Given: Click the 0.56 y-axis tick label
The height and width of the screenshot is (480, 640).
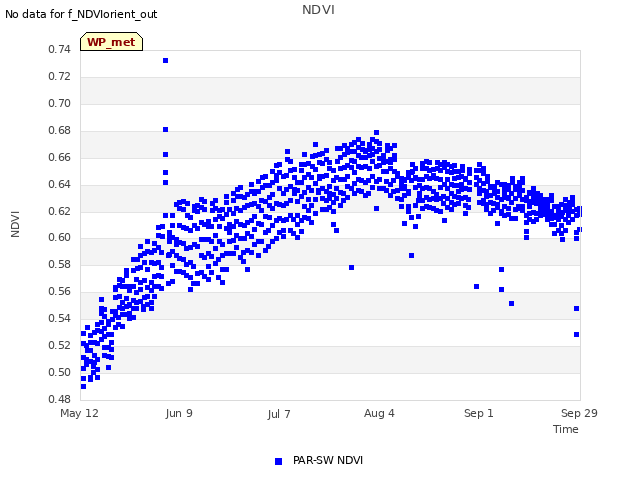Looking at the screenshot, I should [59, 291].
